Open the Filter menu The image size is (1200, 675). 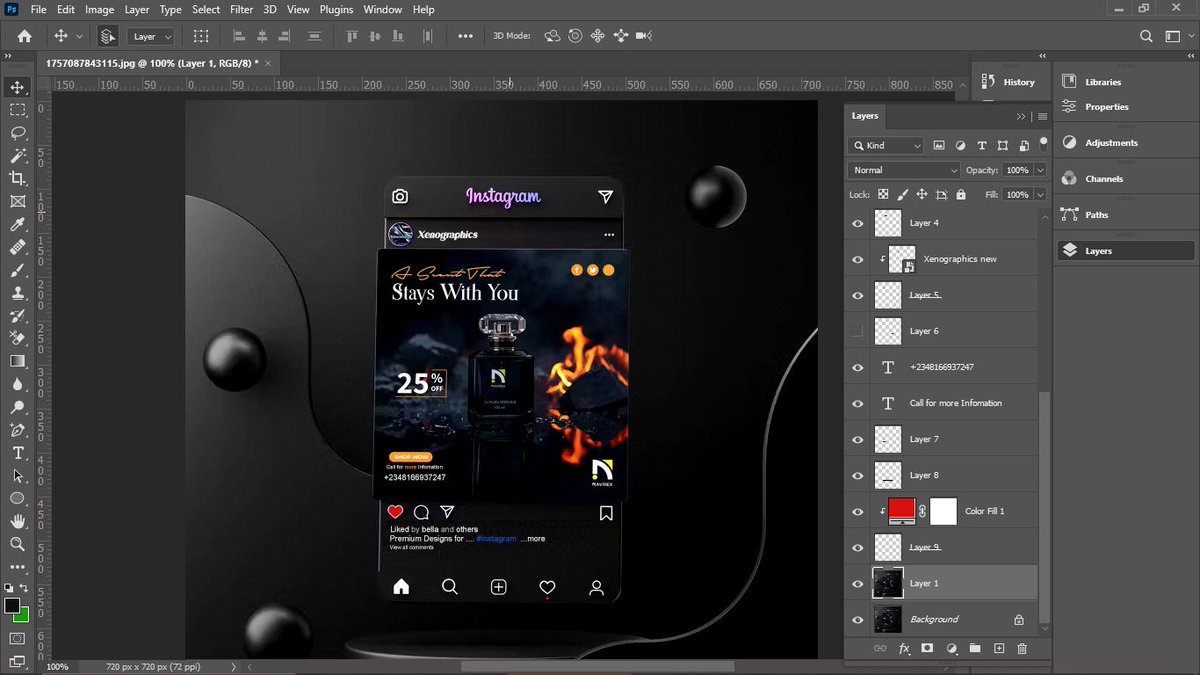pos(241,9)
